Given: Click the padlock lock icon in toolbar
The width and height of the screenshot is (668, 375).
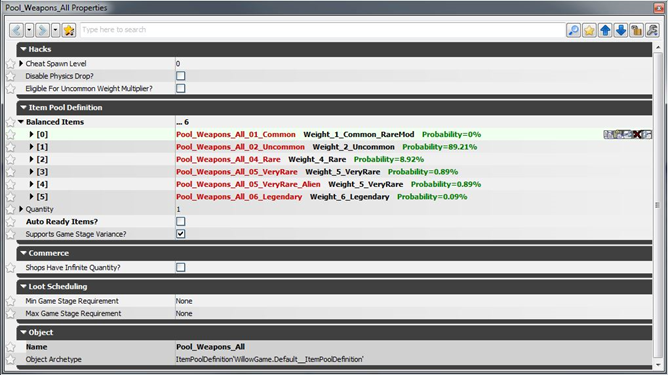Looking at the screenshot, I should coord(636,30).
